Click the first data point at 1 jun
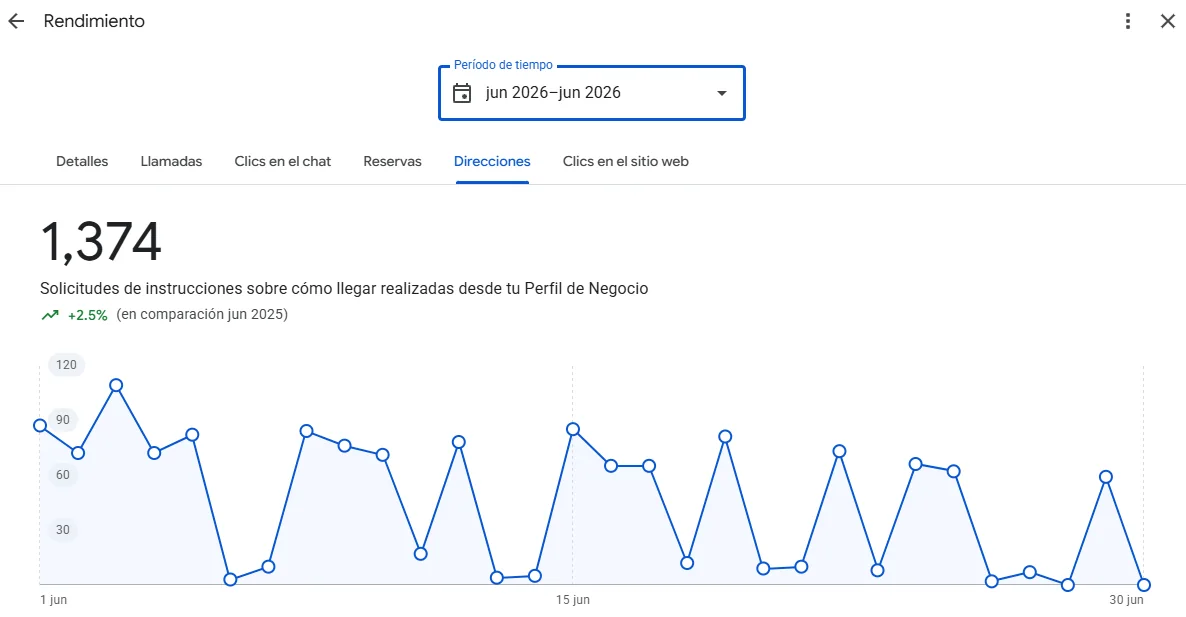This screenshot has width=1186, height=617. tap(40, 426)
